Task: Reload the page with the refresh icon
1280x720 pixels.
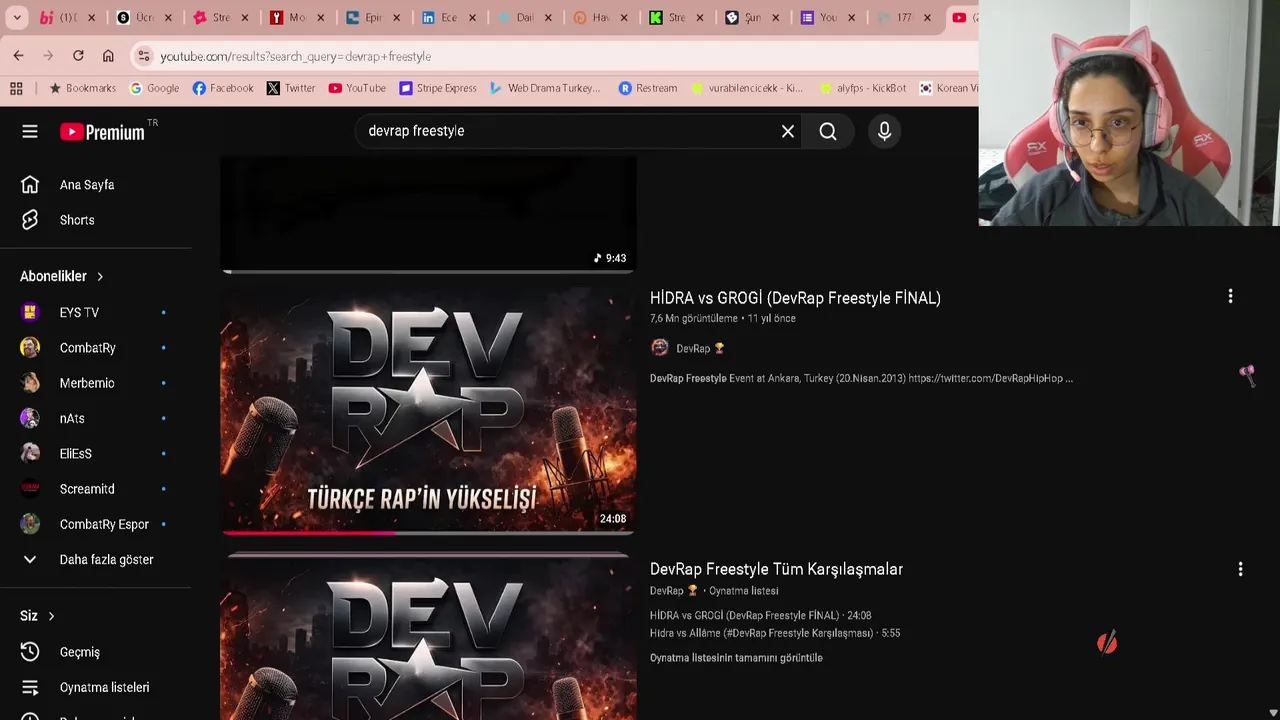Action: [78, 56]
